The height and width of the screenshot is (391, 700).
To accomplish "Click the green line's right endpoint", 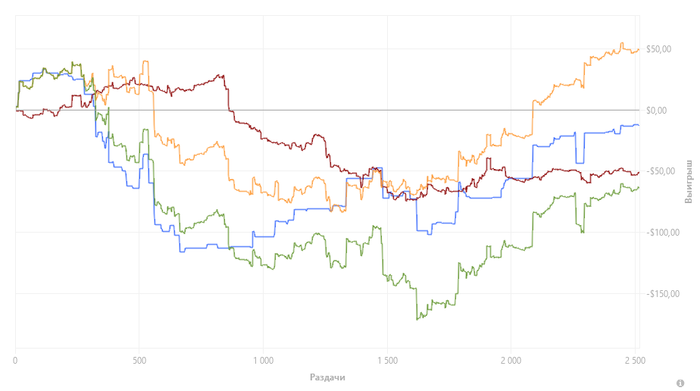I will 639,187.
